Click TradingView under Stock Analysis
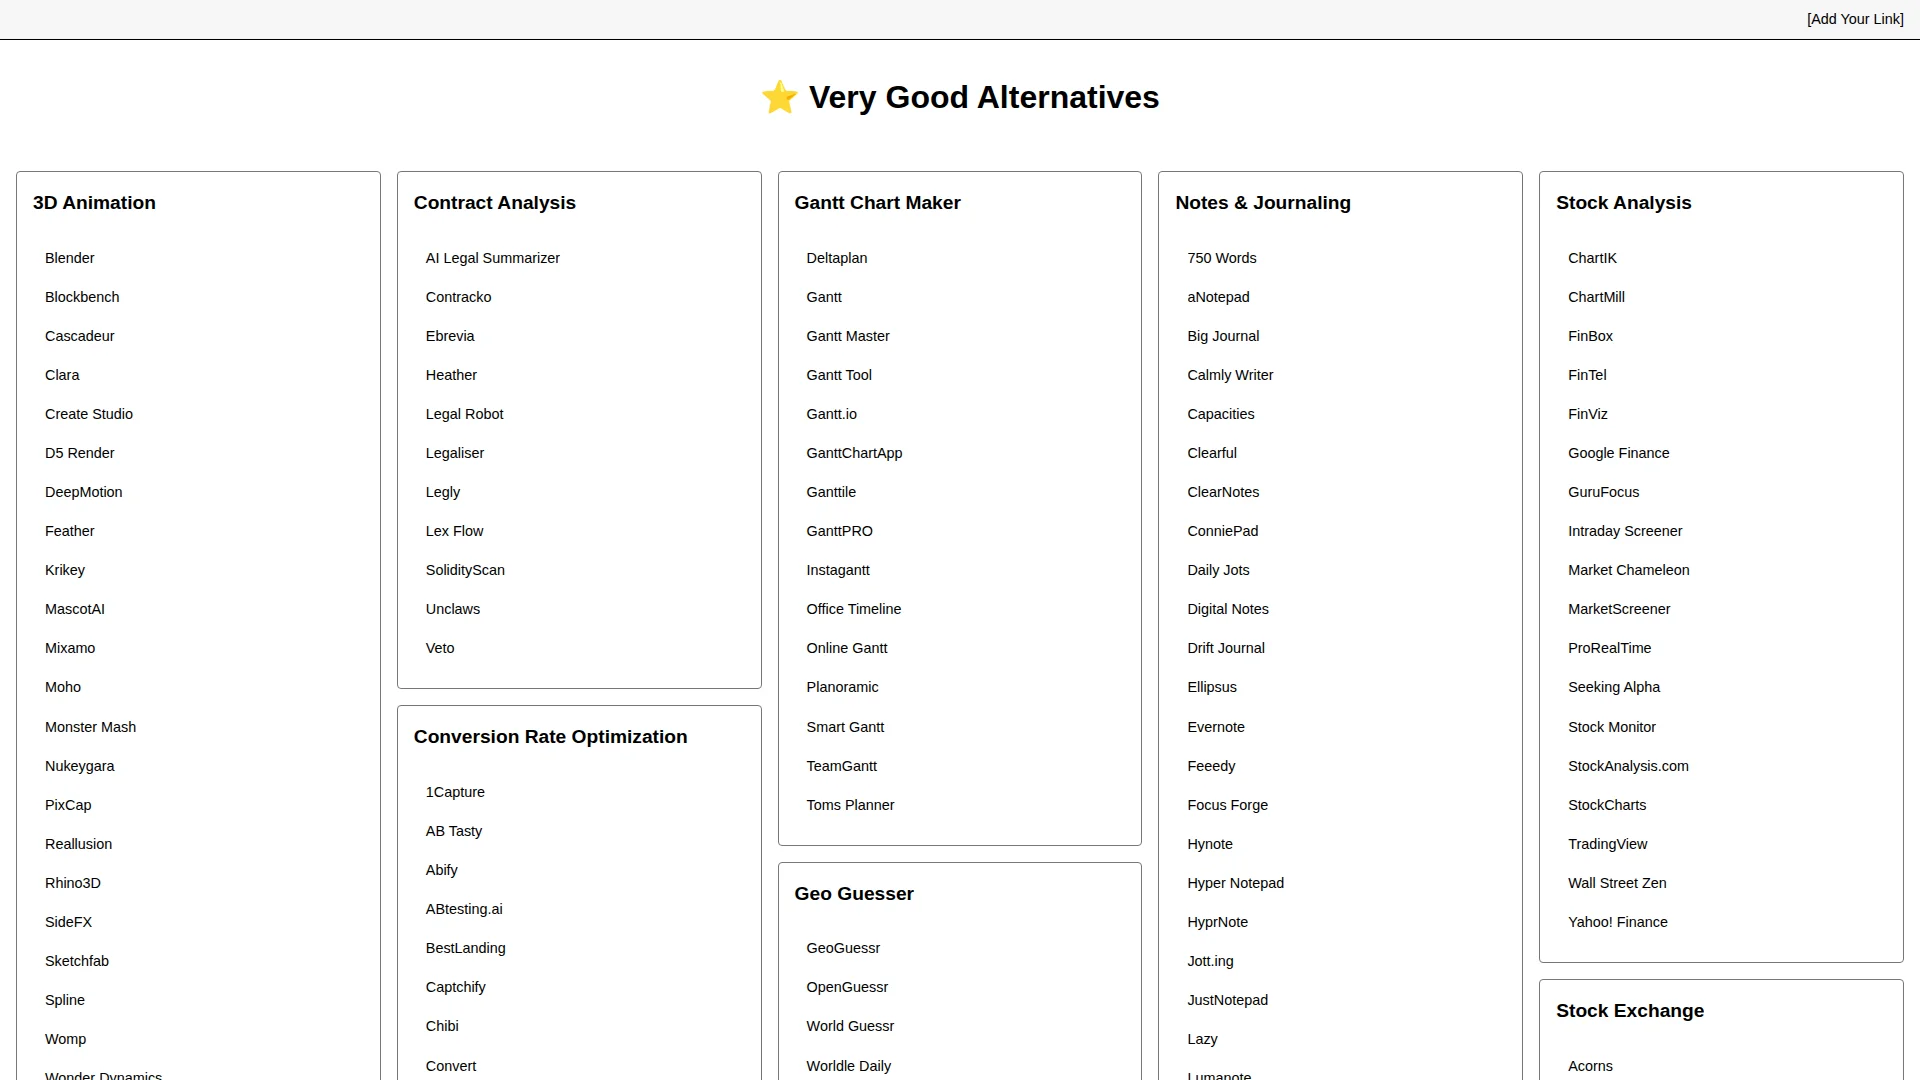Image resolution: width=1920 pixels, height=1080 pixels. point(1607,844)
